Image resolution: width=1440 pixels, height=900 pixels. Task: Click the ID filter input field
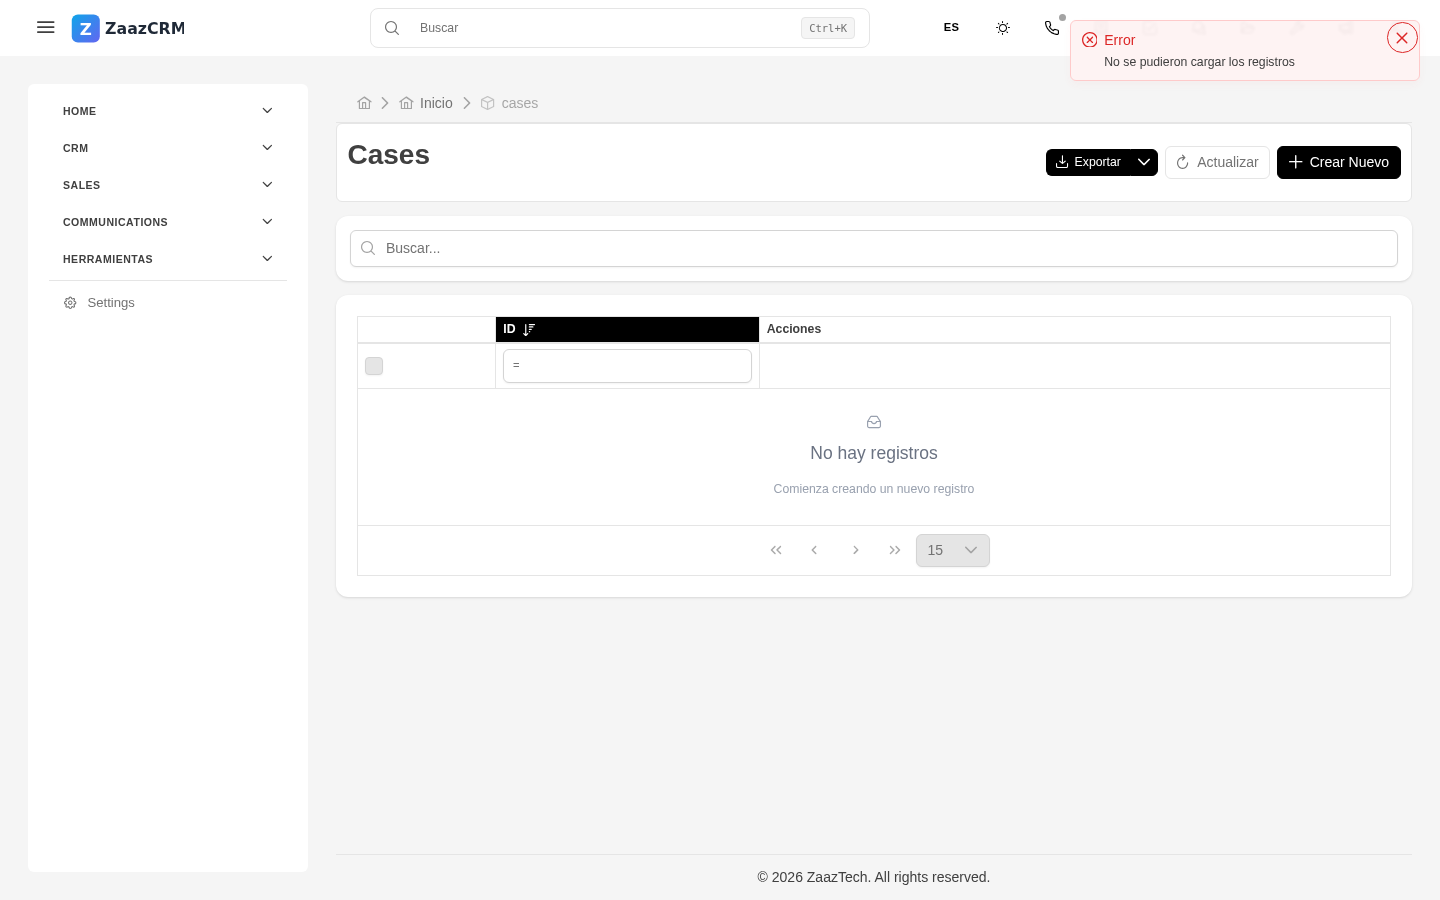(627, 366)
